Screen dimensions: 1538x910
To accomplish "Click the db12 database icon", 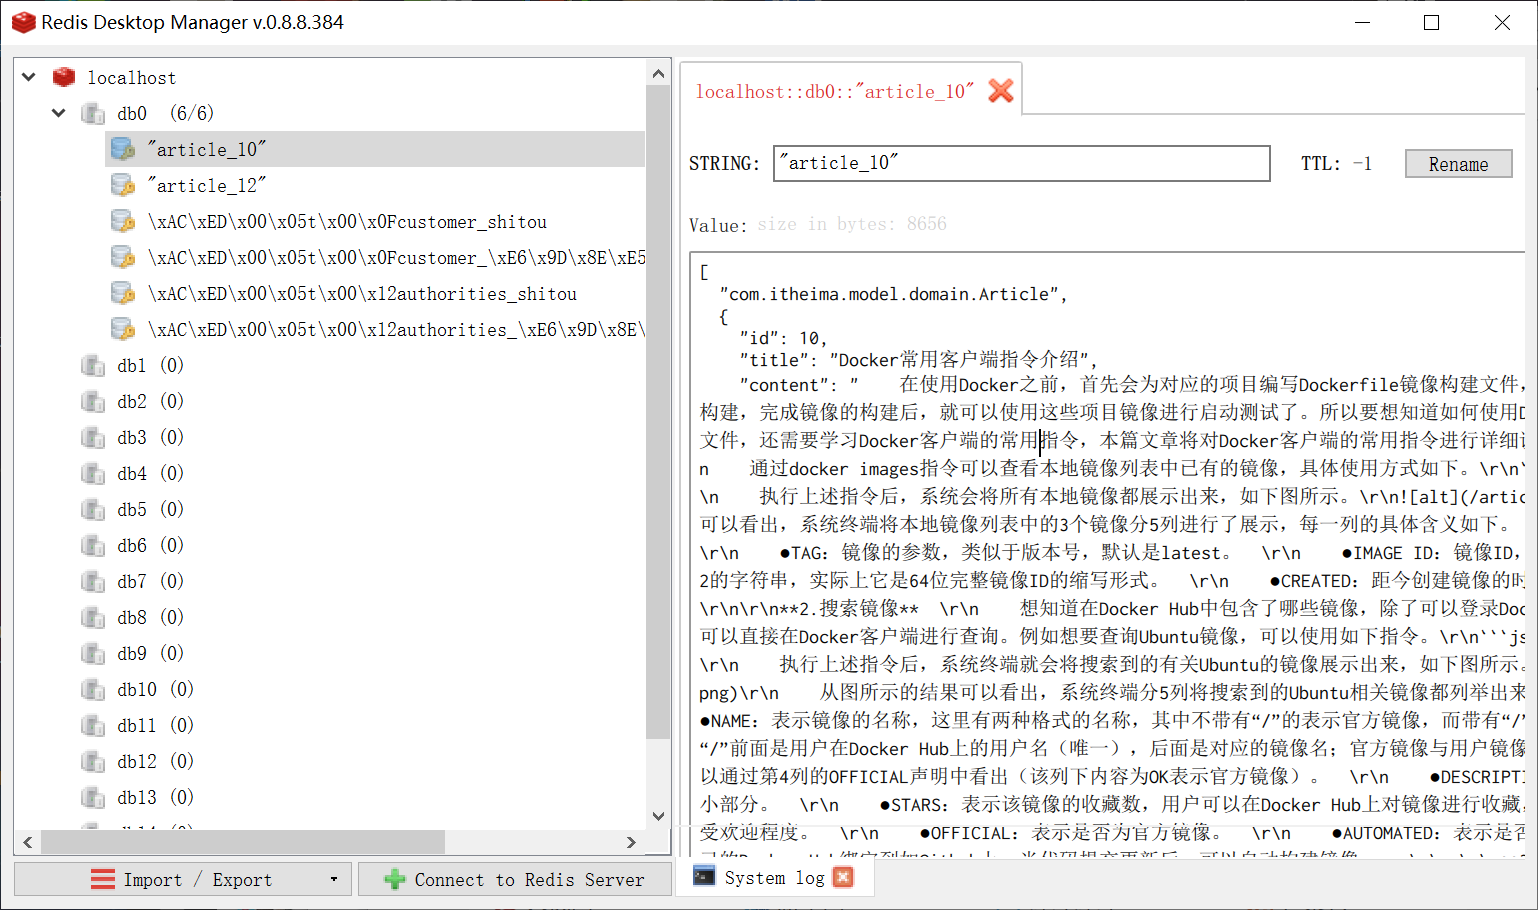I will [x=93, y=761].
